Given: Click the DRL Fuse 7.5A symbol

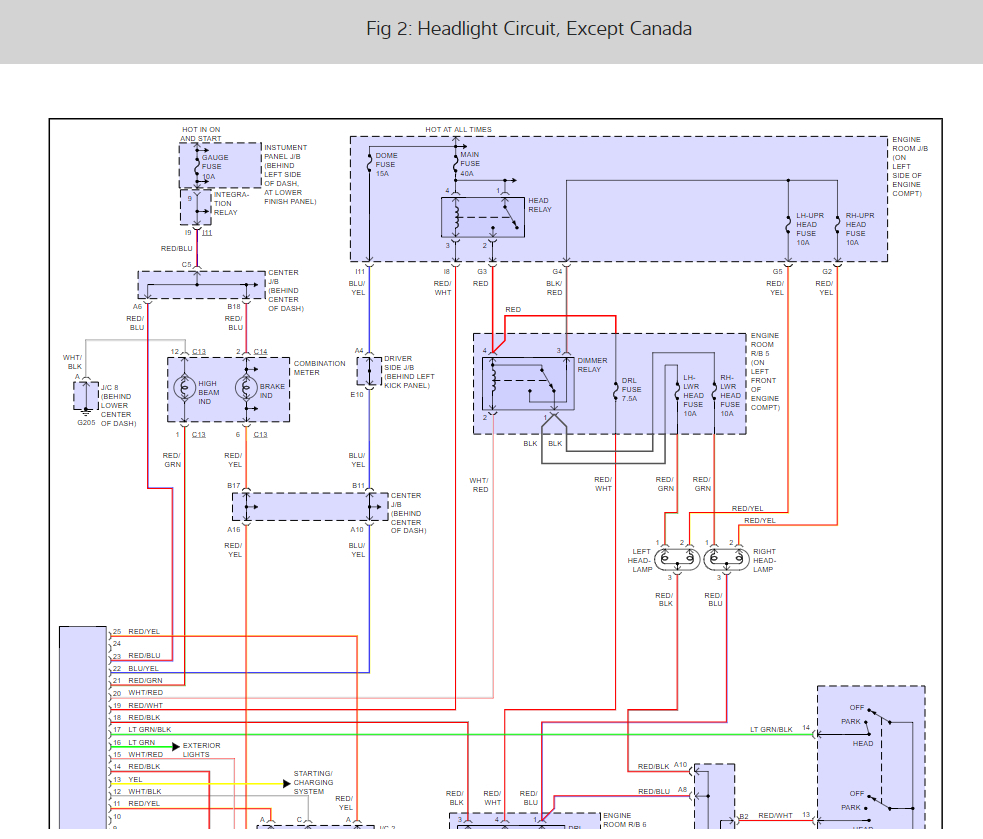Looking at the screenshot, I should tap(616, 389).
